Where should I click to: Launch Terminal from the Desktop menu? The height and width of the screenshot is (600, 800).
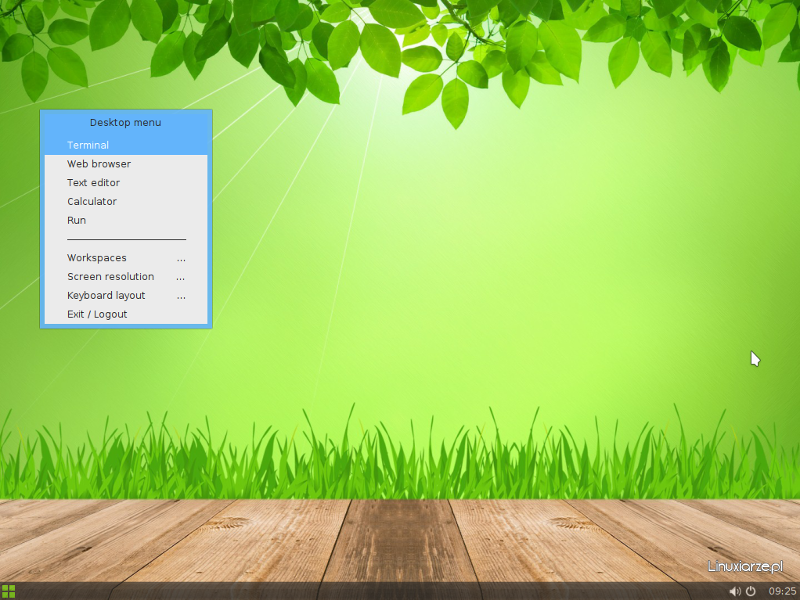pyautogui.click(x=126, y=145)
